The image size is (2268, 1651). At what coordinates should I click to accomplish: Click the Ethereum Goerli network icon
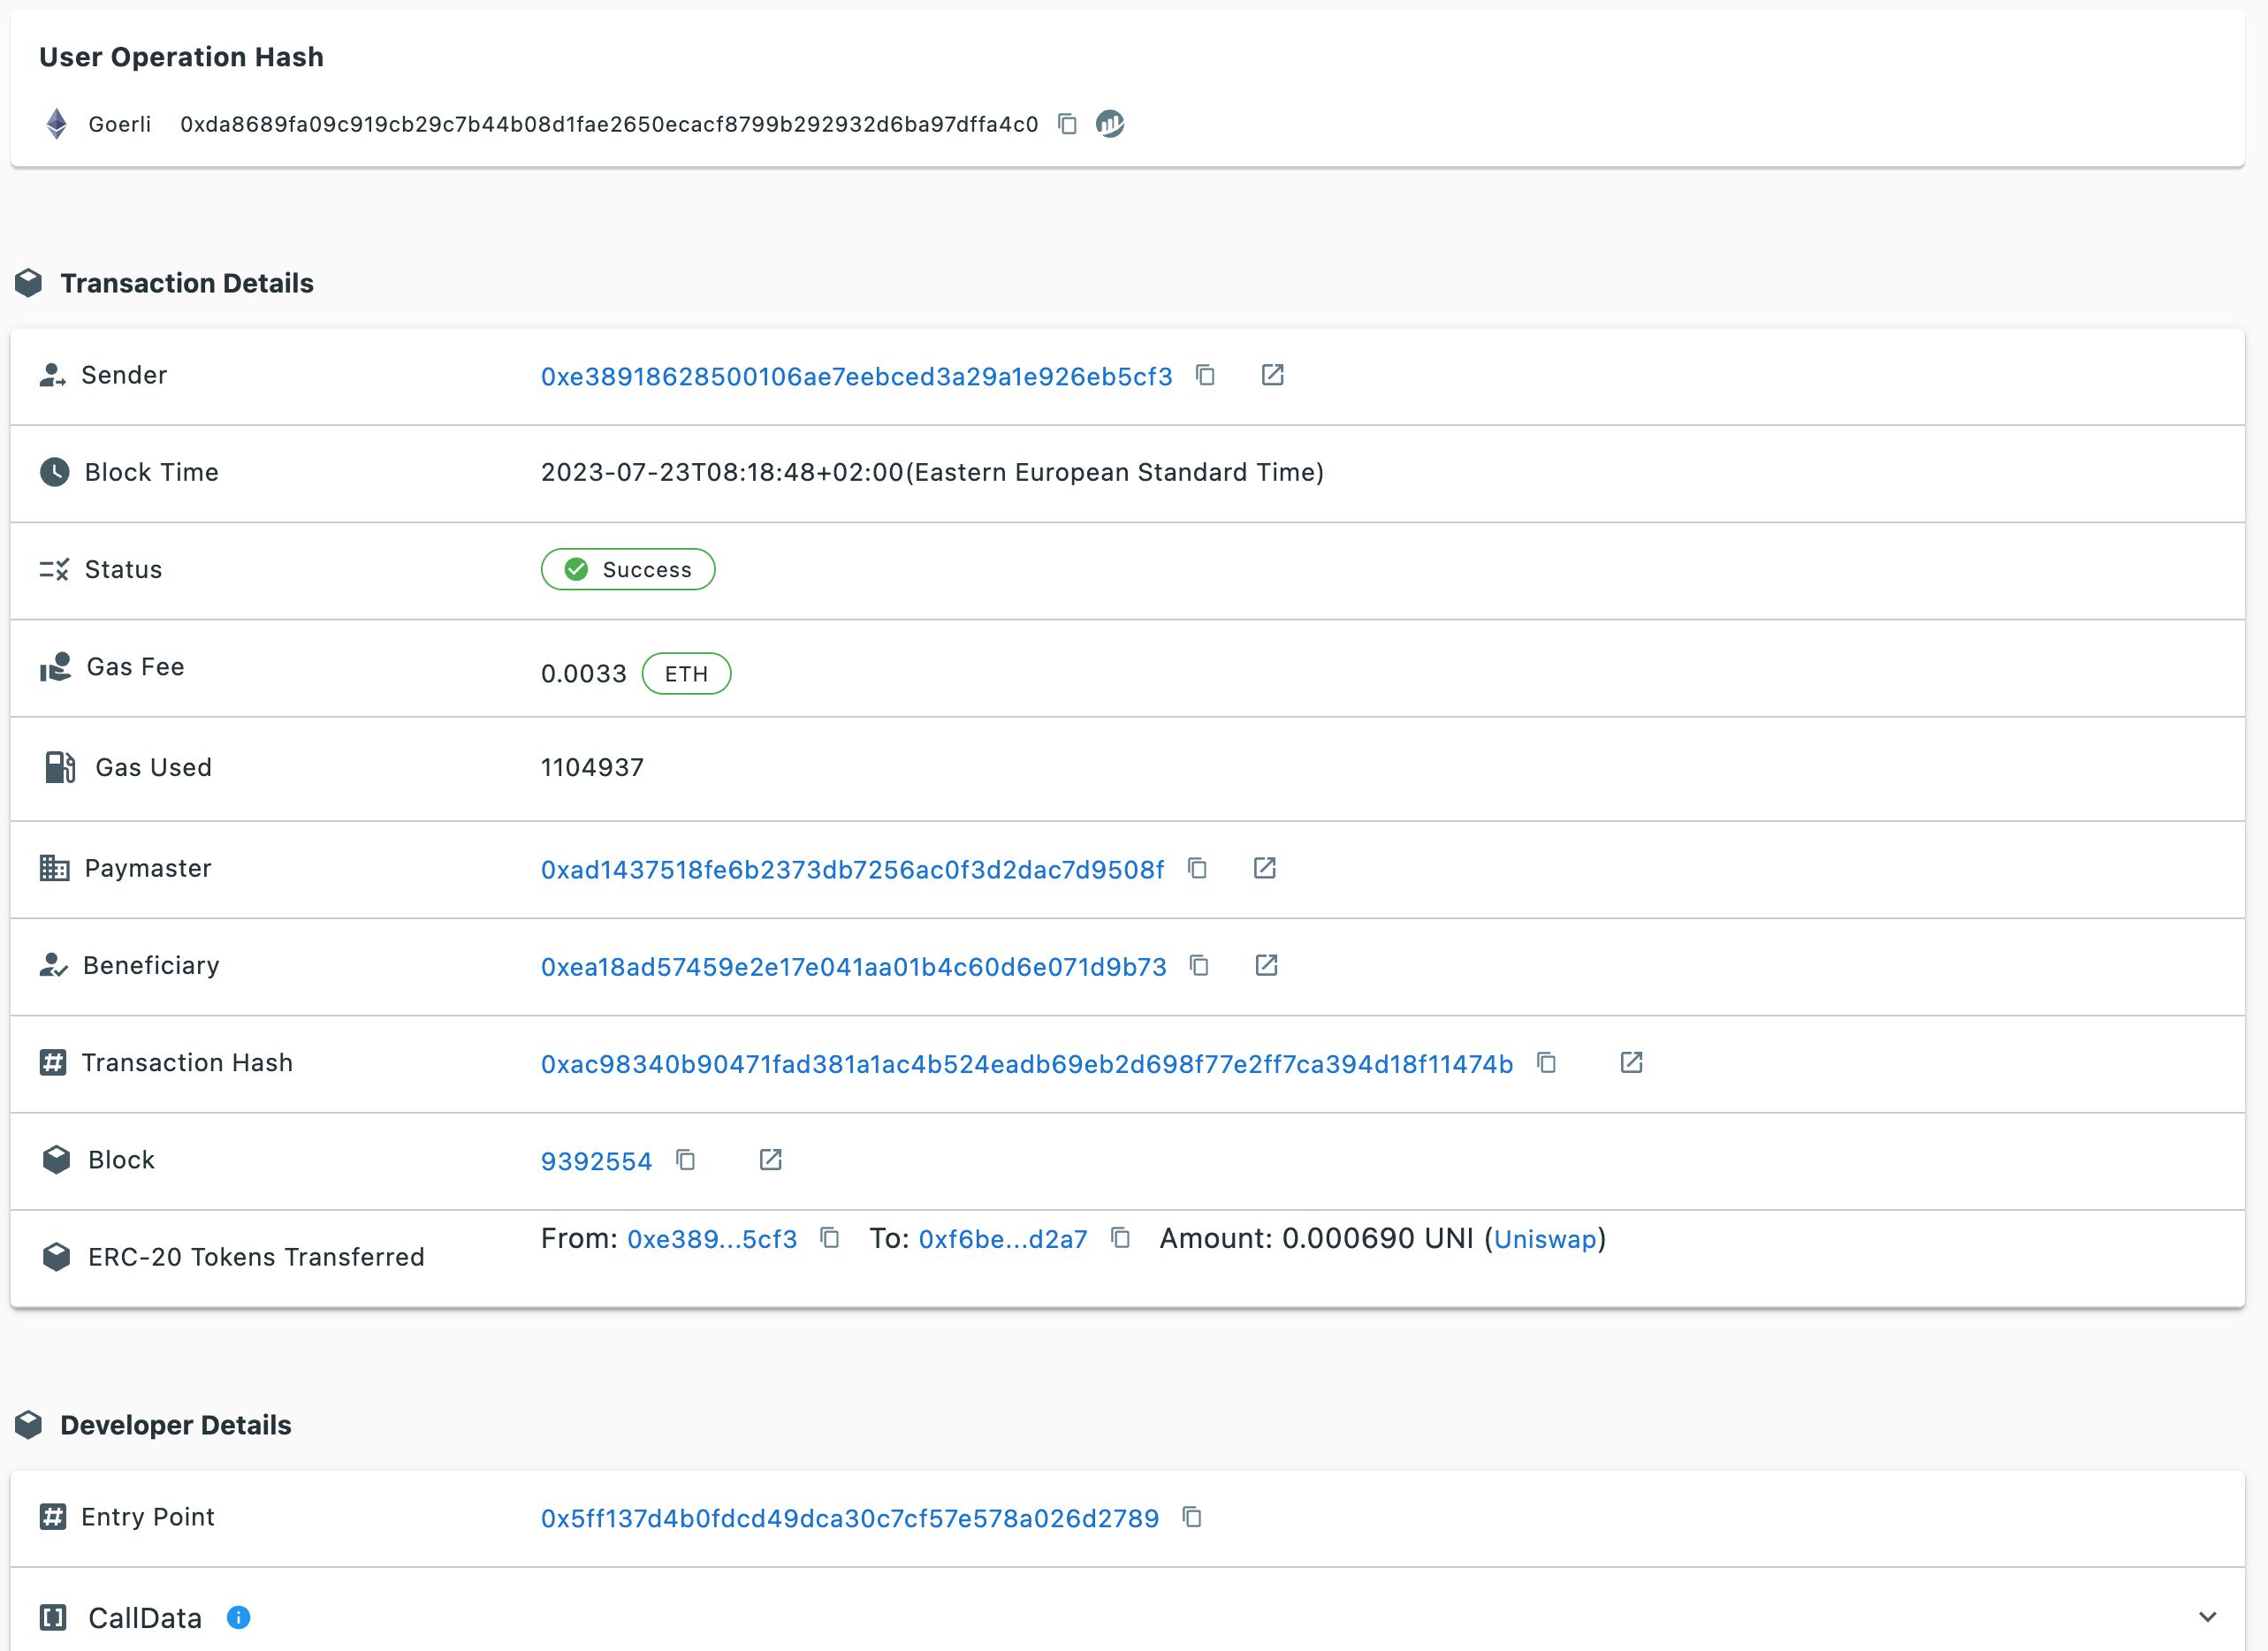point(57,124)
